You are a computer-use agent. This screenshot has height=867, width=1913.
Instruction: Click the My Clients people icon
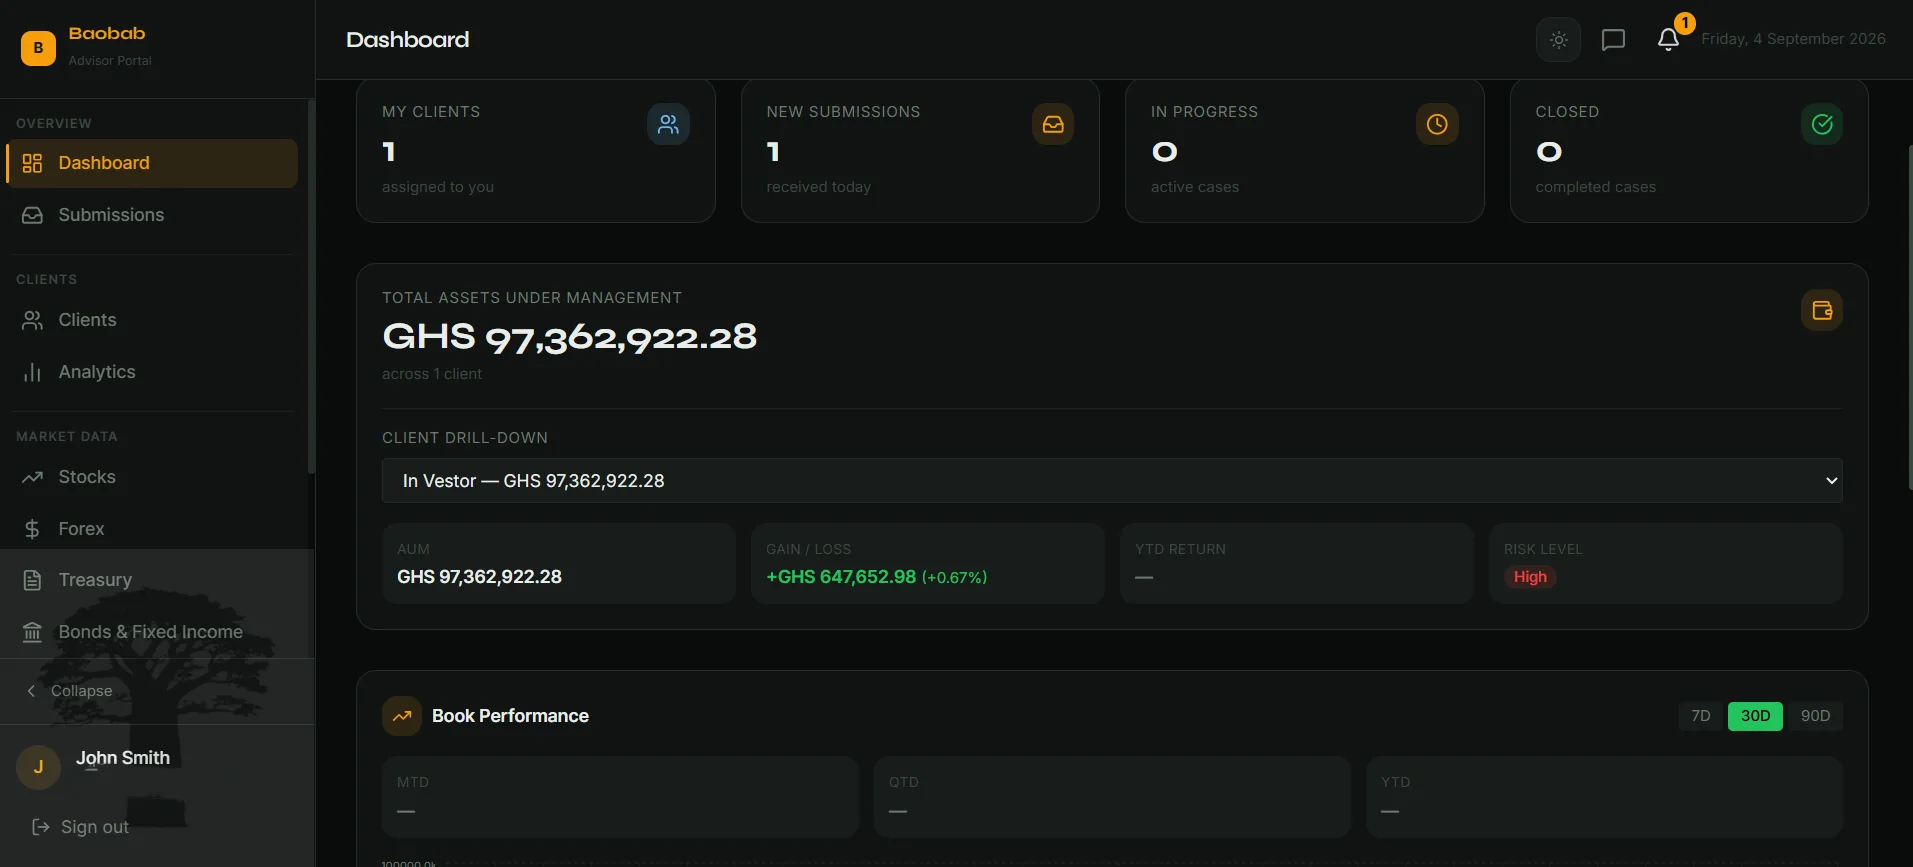point(668,124)
